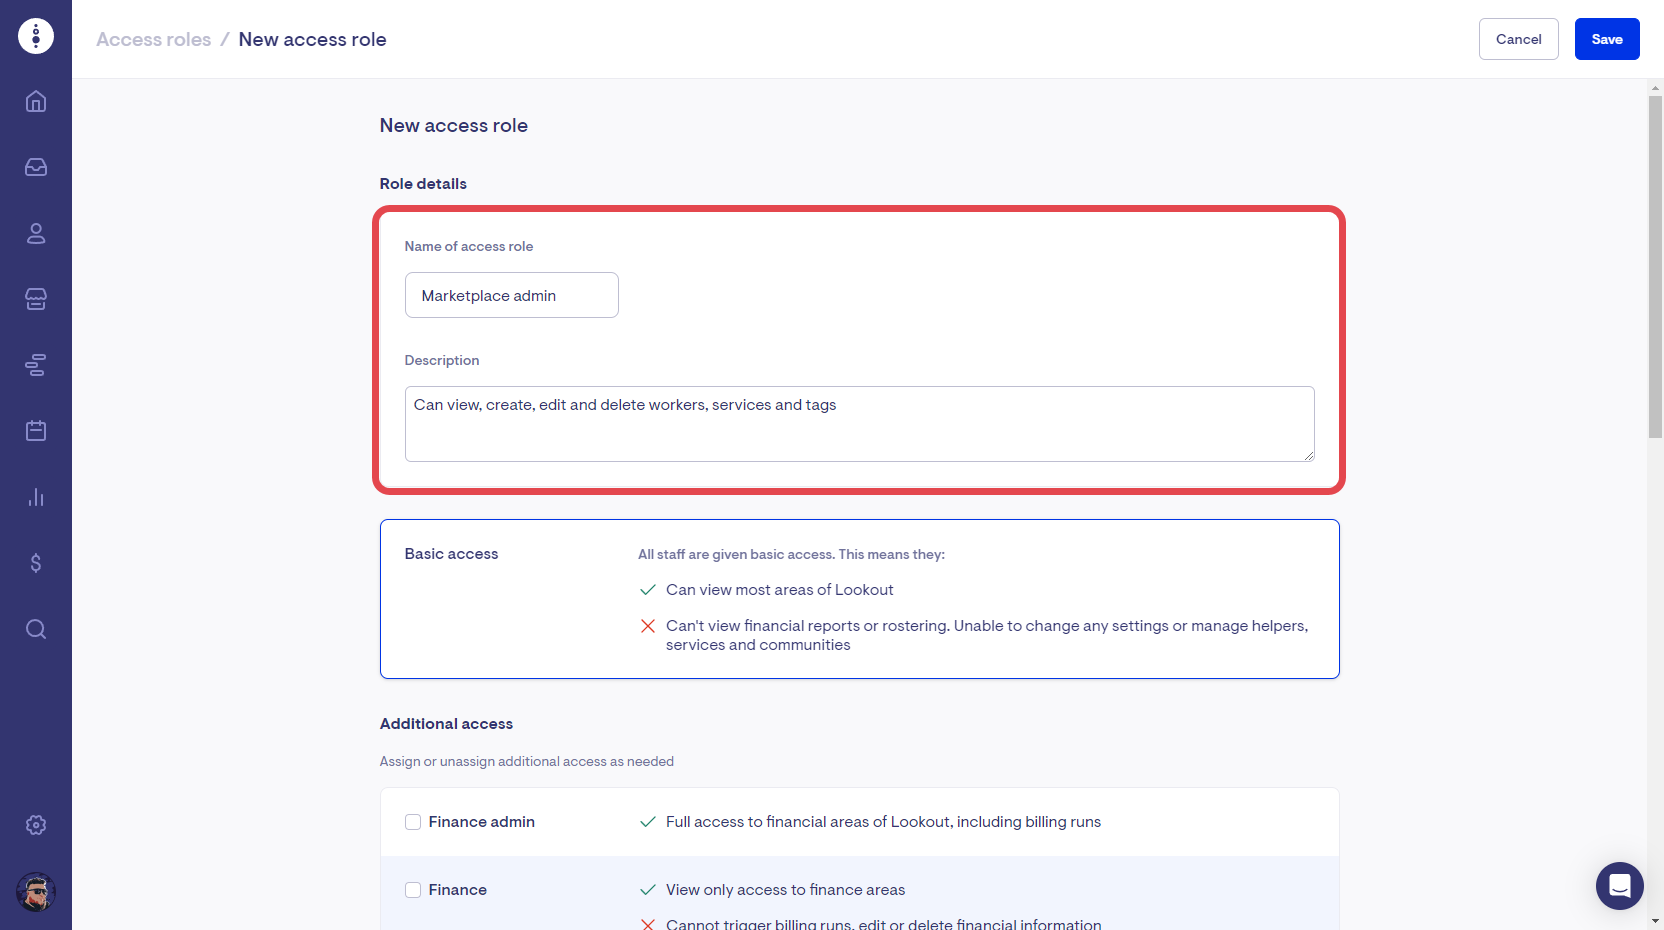
Task: Open the Home icon in sidebar
Action: point(36,101)
